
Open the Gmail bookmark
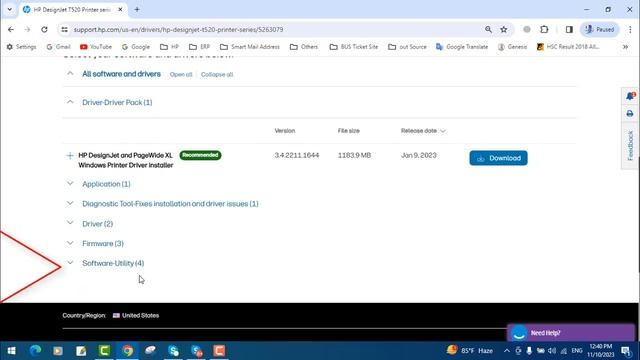coord(58,47)
